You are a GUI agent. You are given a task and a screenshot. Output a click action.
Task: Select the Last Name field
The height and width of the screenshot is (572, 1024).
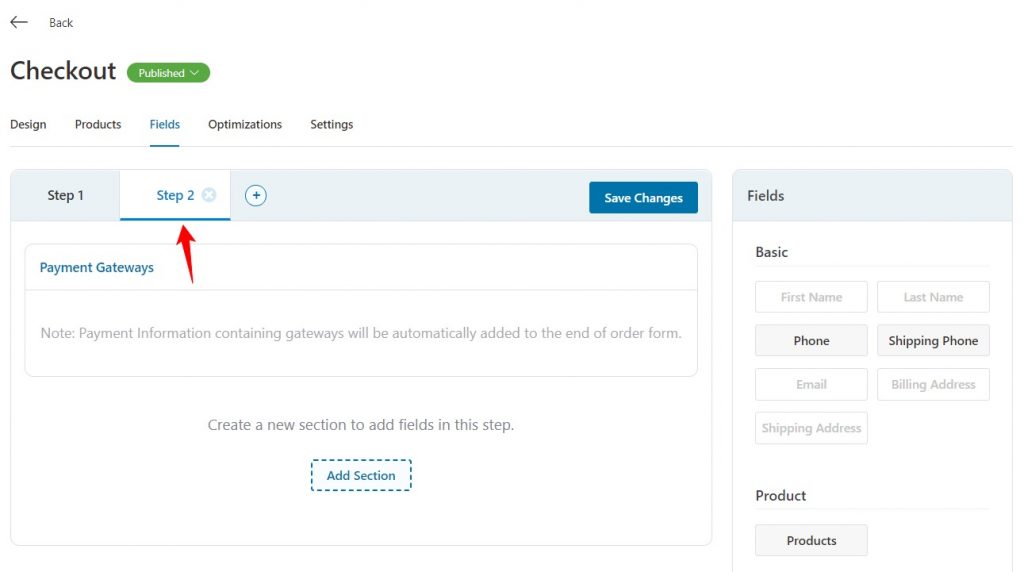point(933,297)
